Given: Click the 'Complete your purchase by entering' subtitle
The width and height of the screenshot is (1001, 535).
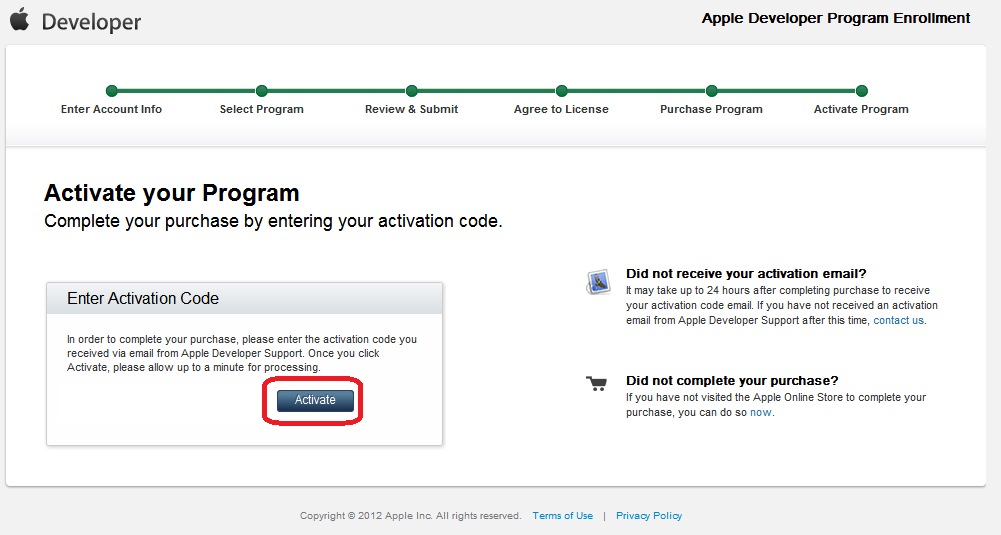Looking at the screenshot, I should (273, 222).
